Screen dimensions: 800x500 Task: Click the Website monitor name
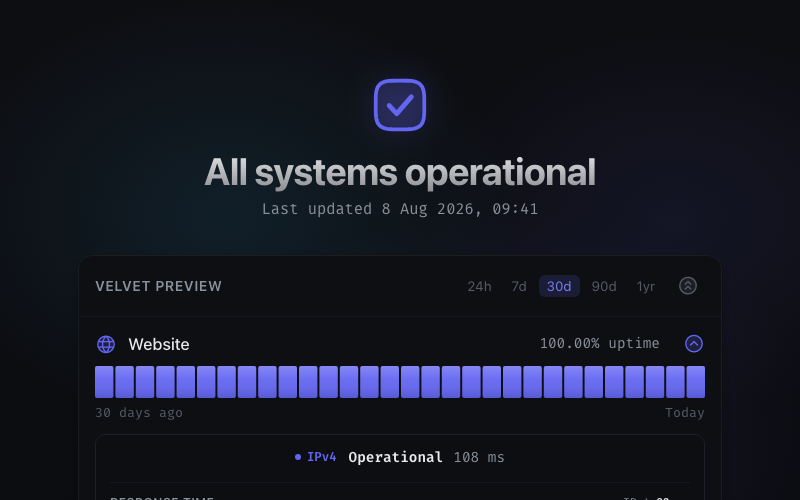[x=159, y=344]
